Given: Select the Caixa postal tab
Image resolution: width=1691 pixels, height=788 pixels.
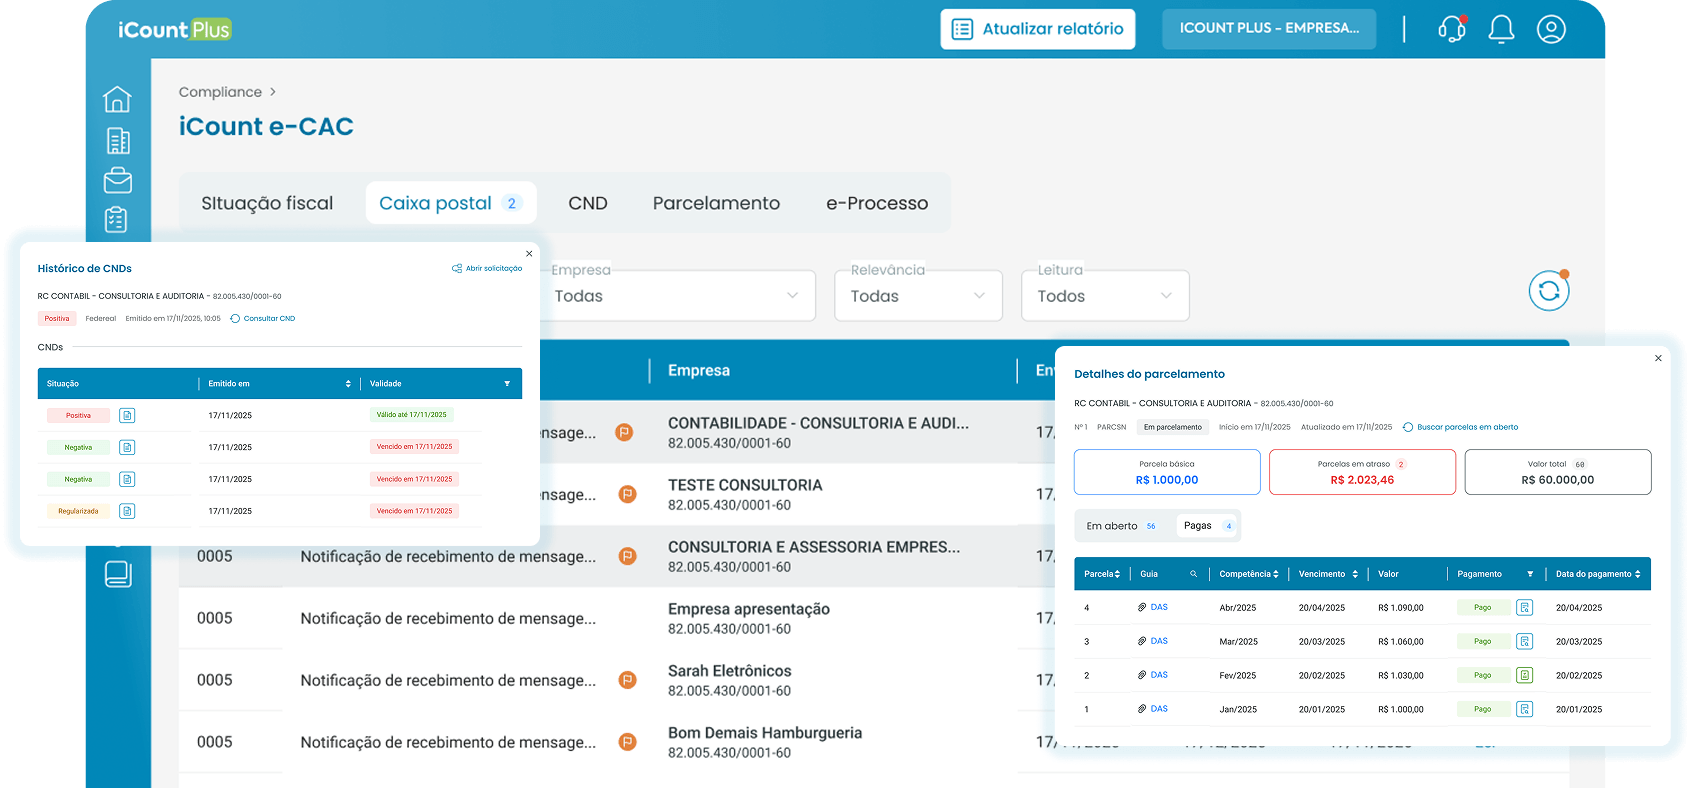Looking at the screenshot, I should pyautogui.click(x=451, y=203).
